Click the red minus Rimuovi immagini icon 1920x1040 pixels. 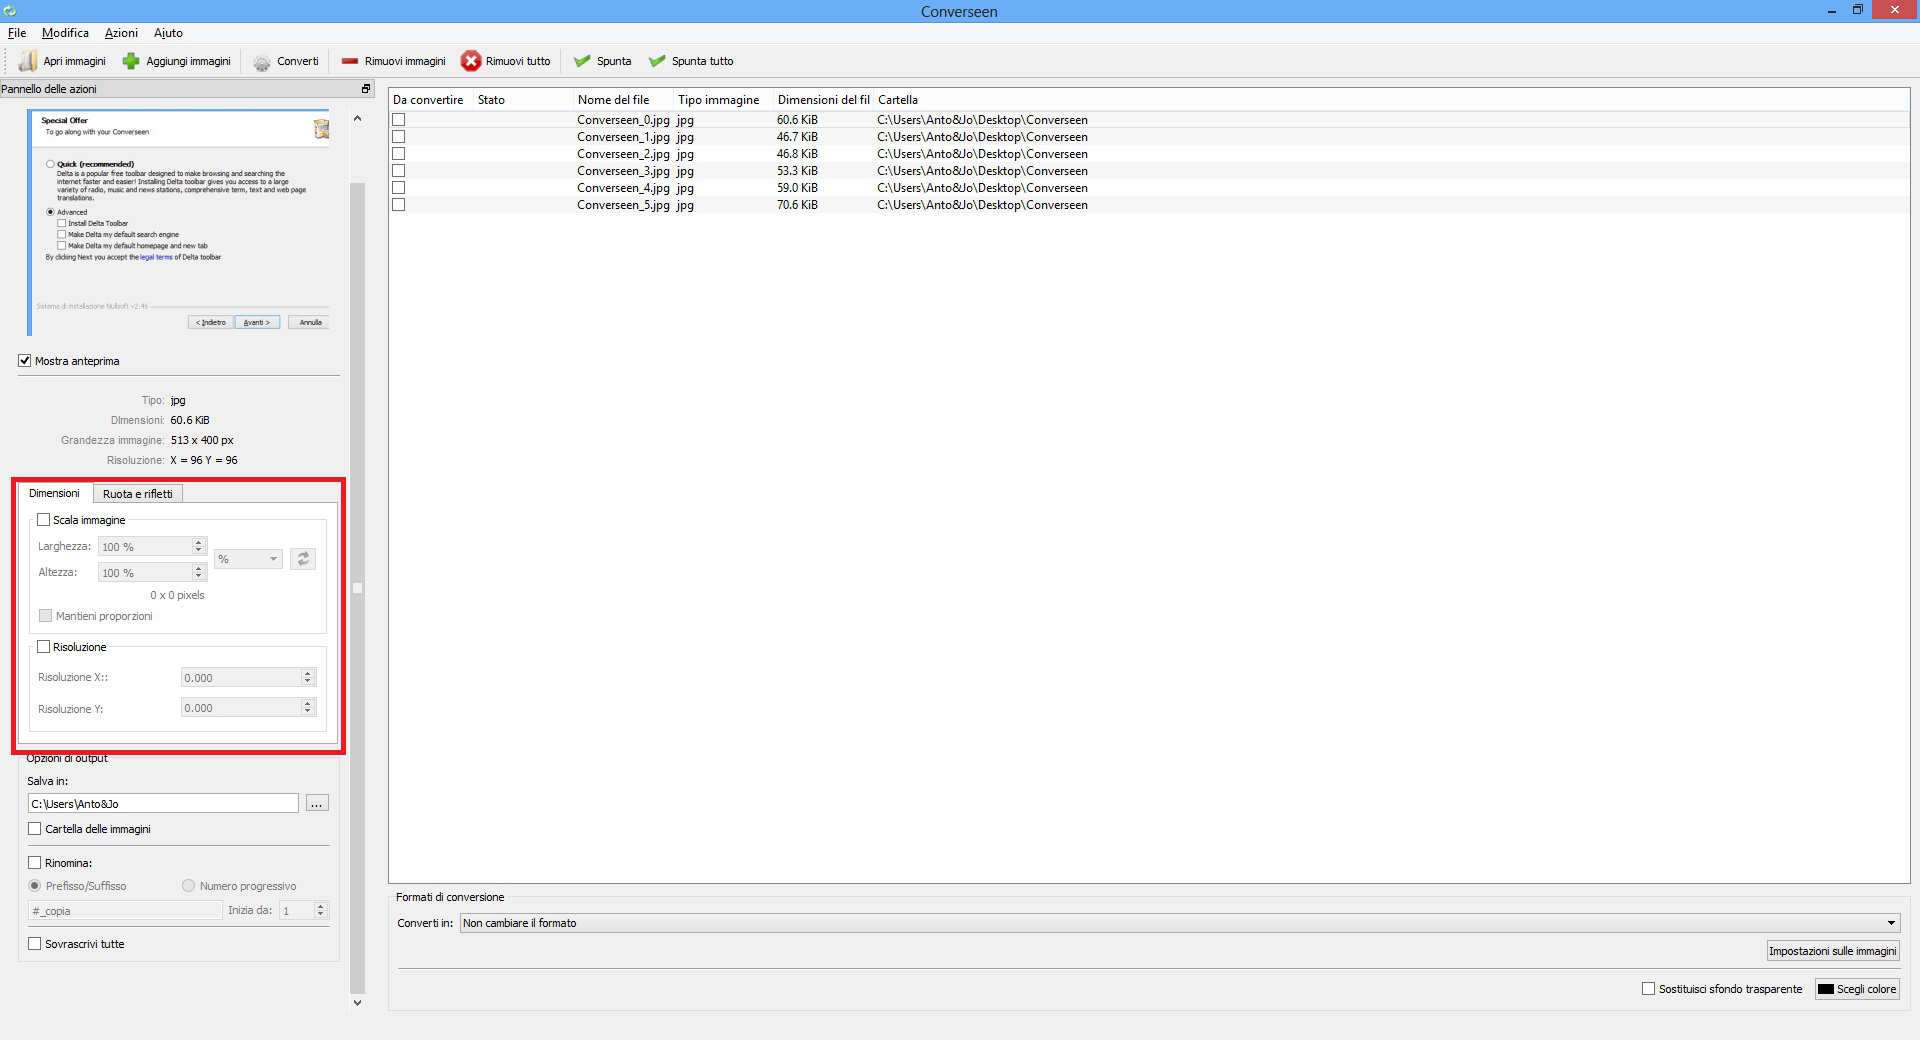click(350, 61)
